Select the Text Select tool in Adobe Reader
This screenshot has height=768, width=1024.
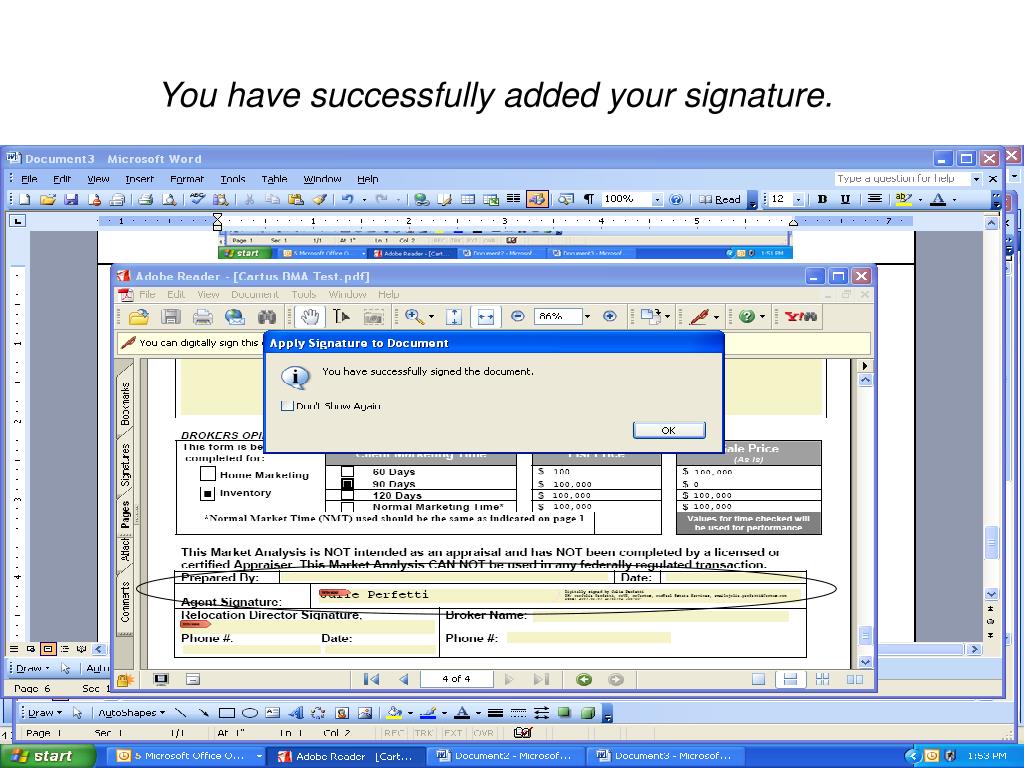coord(341,317)
